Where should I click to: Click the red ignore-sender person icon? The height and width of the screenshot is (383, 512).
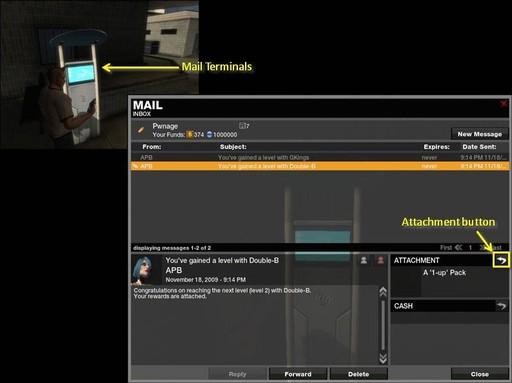click(380, 260)
